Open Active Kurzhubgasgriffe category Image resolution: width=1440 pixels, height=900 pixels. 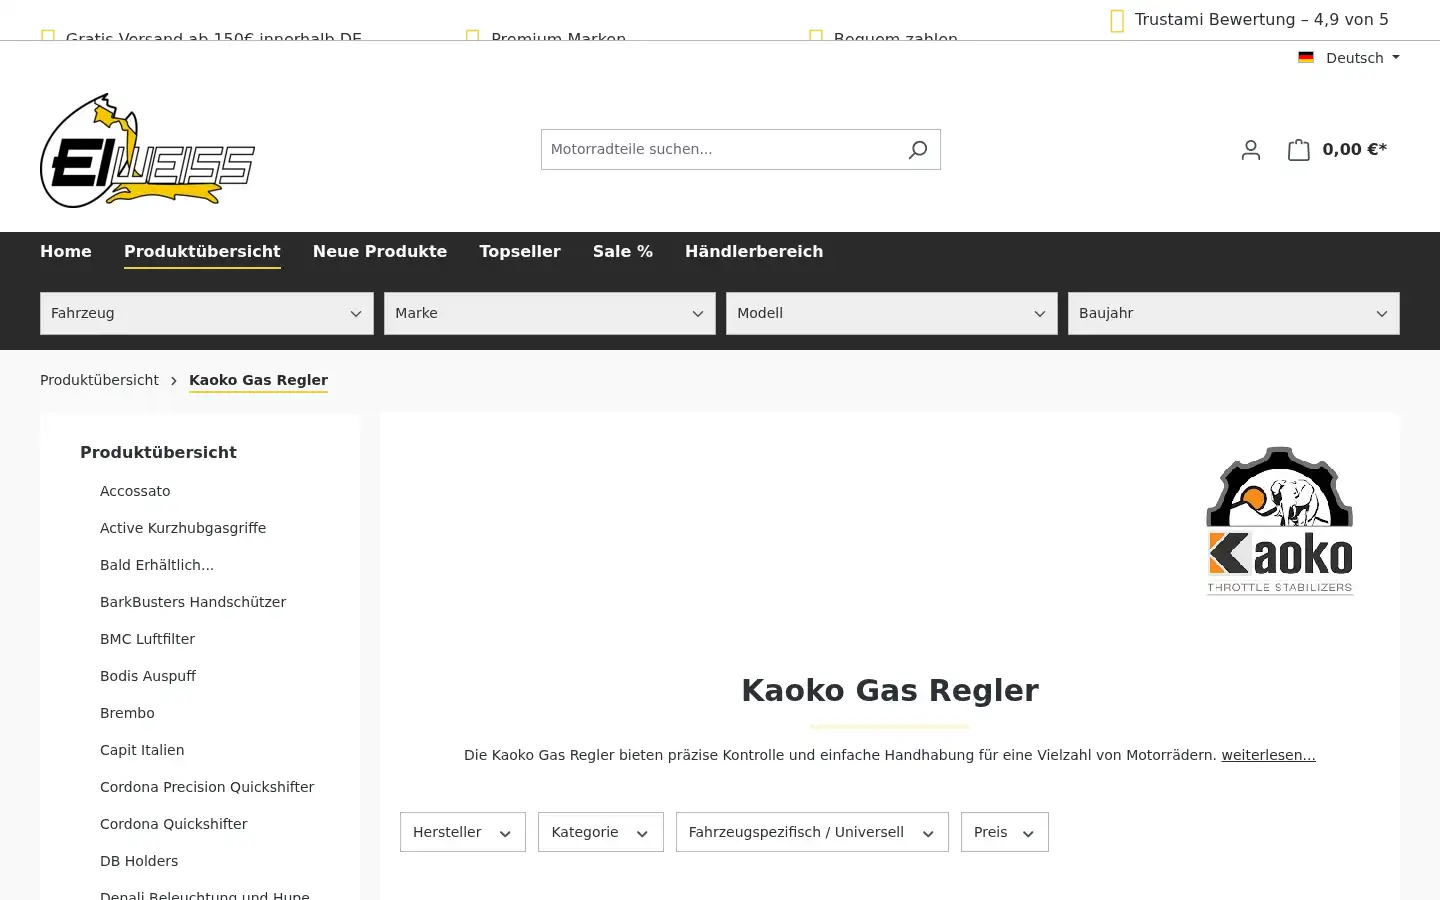(183, 528)
